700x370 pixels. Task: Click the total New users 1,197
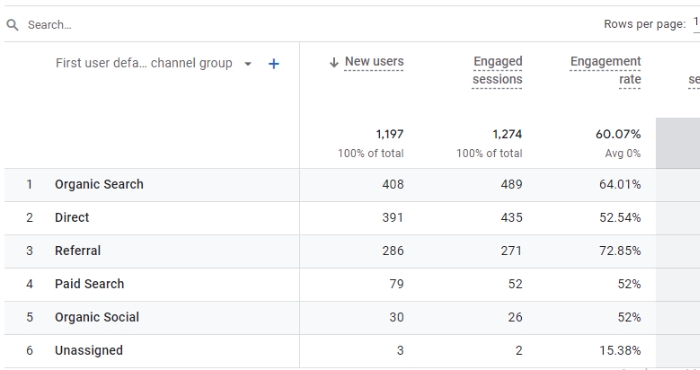[390, 134]
